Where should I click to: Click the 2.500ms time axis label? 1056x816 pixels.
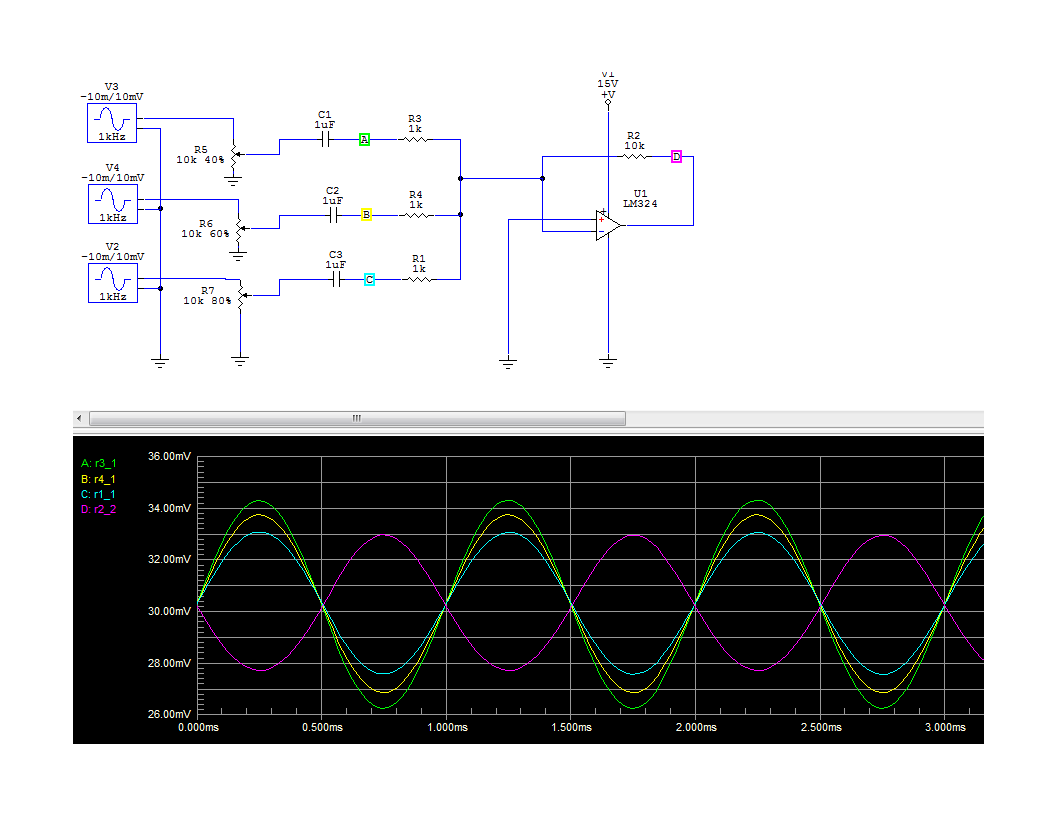pyautogui.click(x=821, y=727)
